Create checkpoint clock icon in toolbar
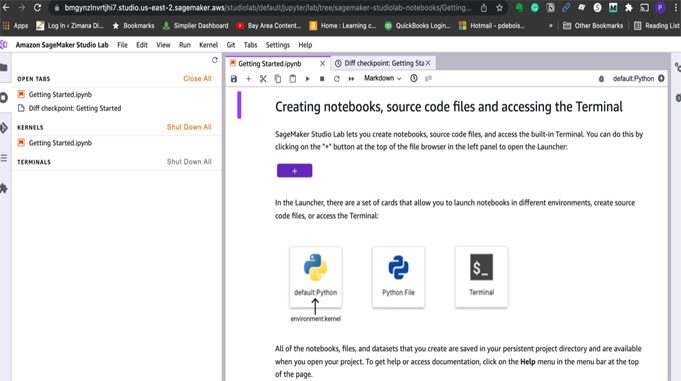681x381 pixels. tap(414, 78)
